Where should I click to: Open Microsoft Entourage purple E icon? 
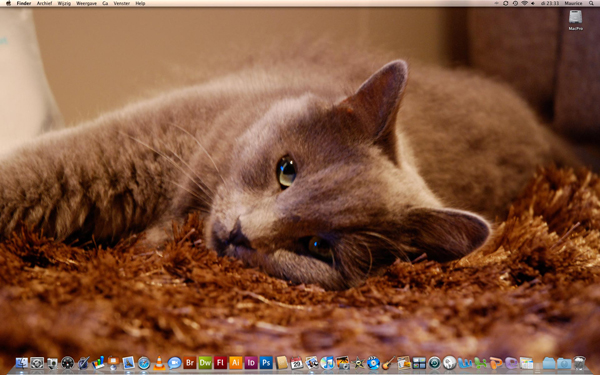(x=511, y=362)
